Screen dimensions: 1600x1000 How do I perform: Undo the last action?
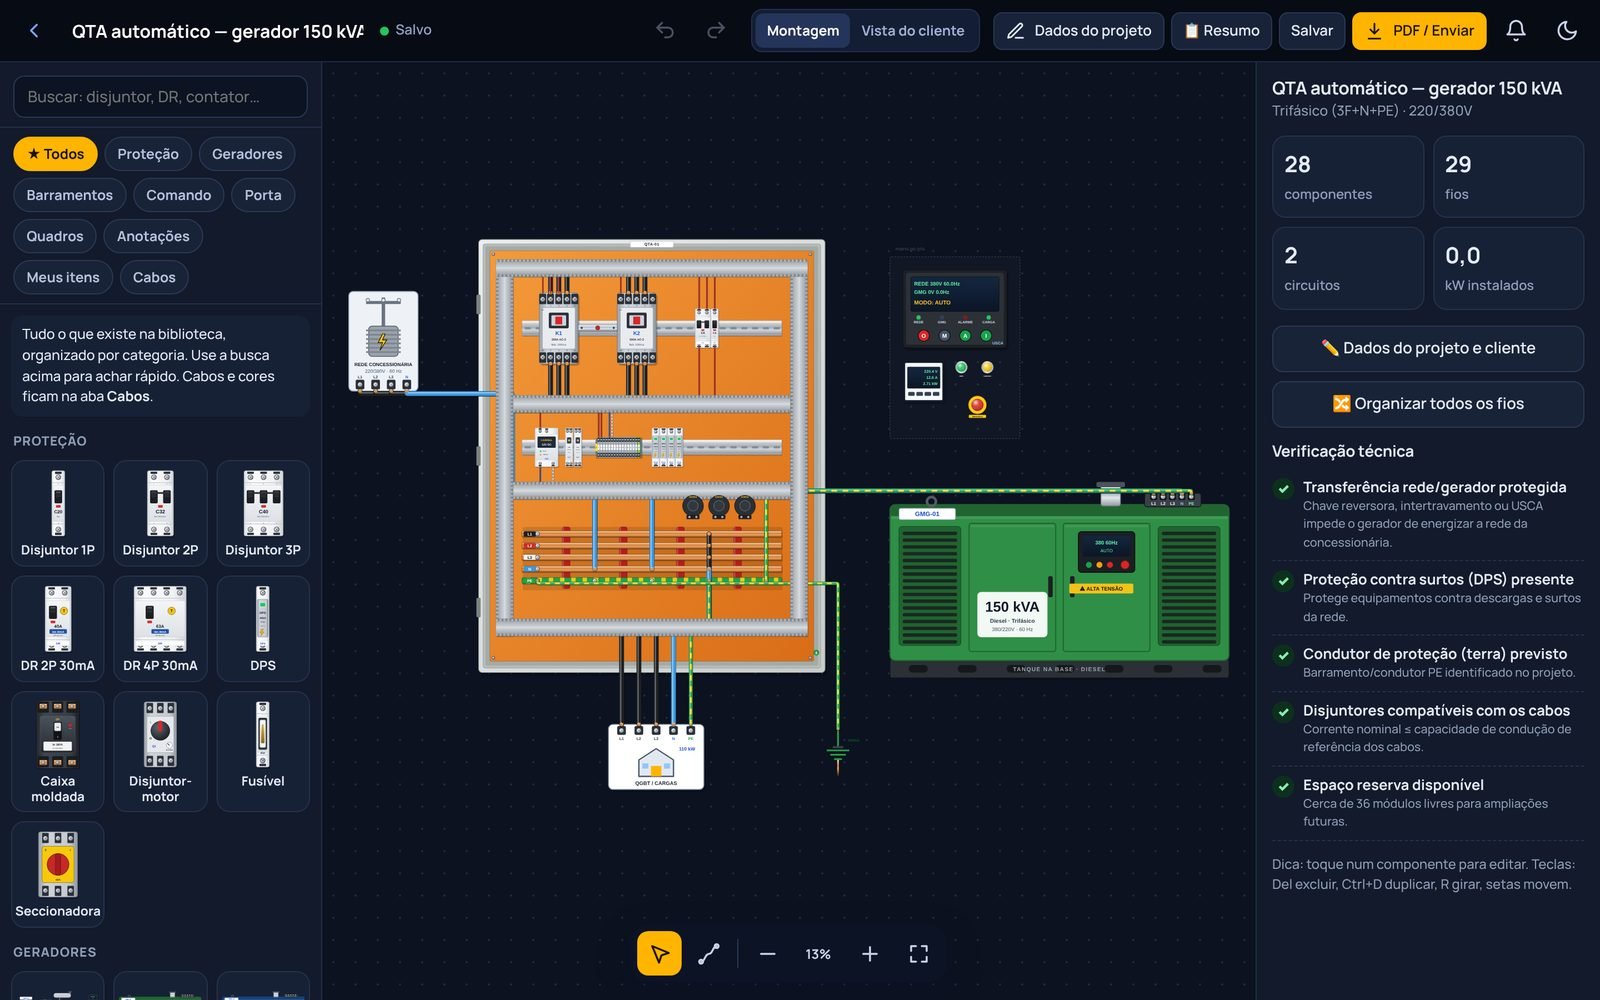[665, 31]
